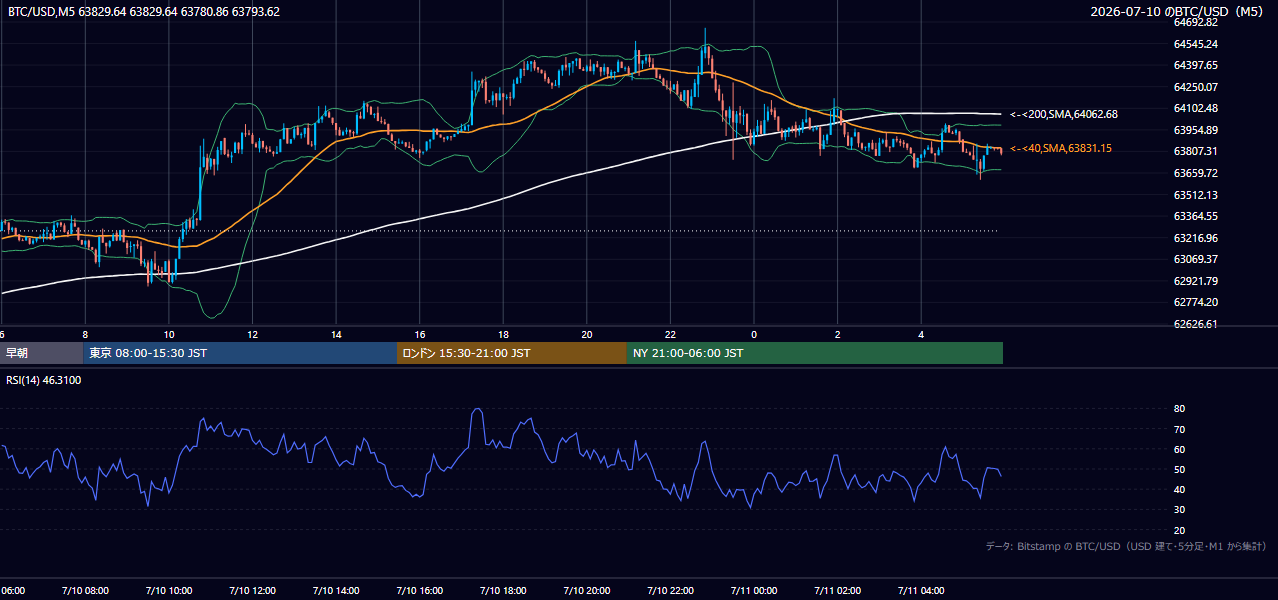Click hour tick 18 below price chart

click(x=503, y=335)
